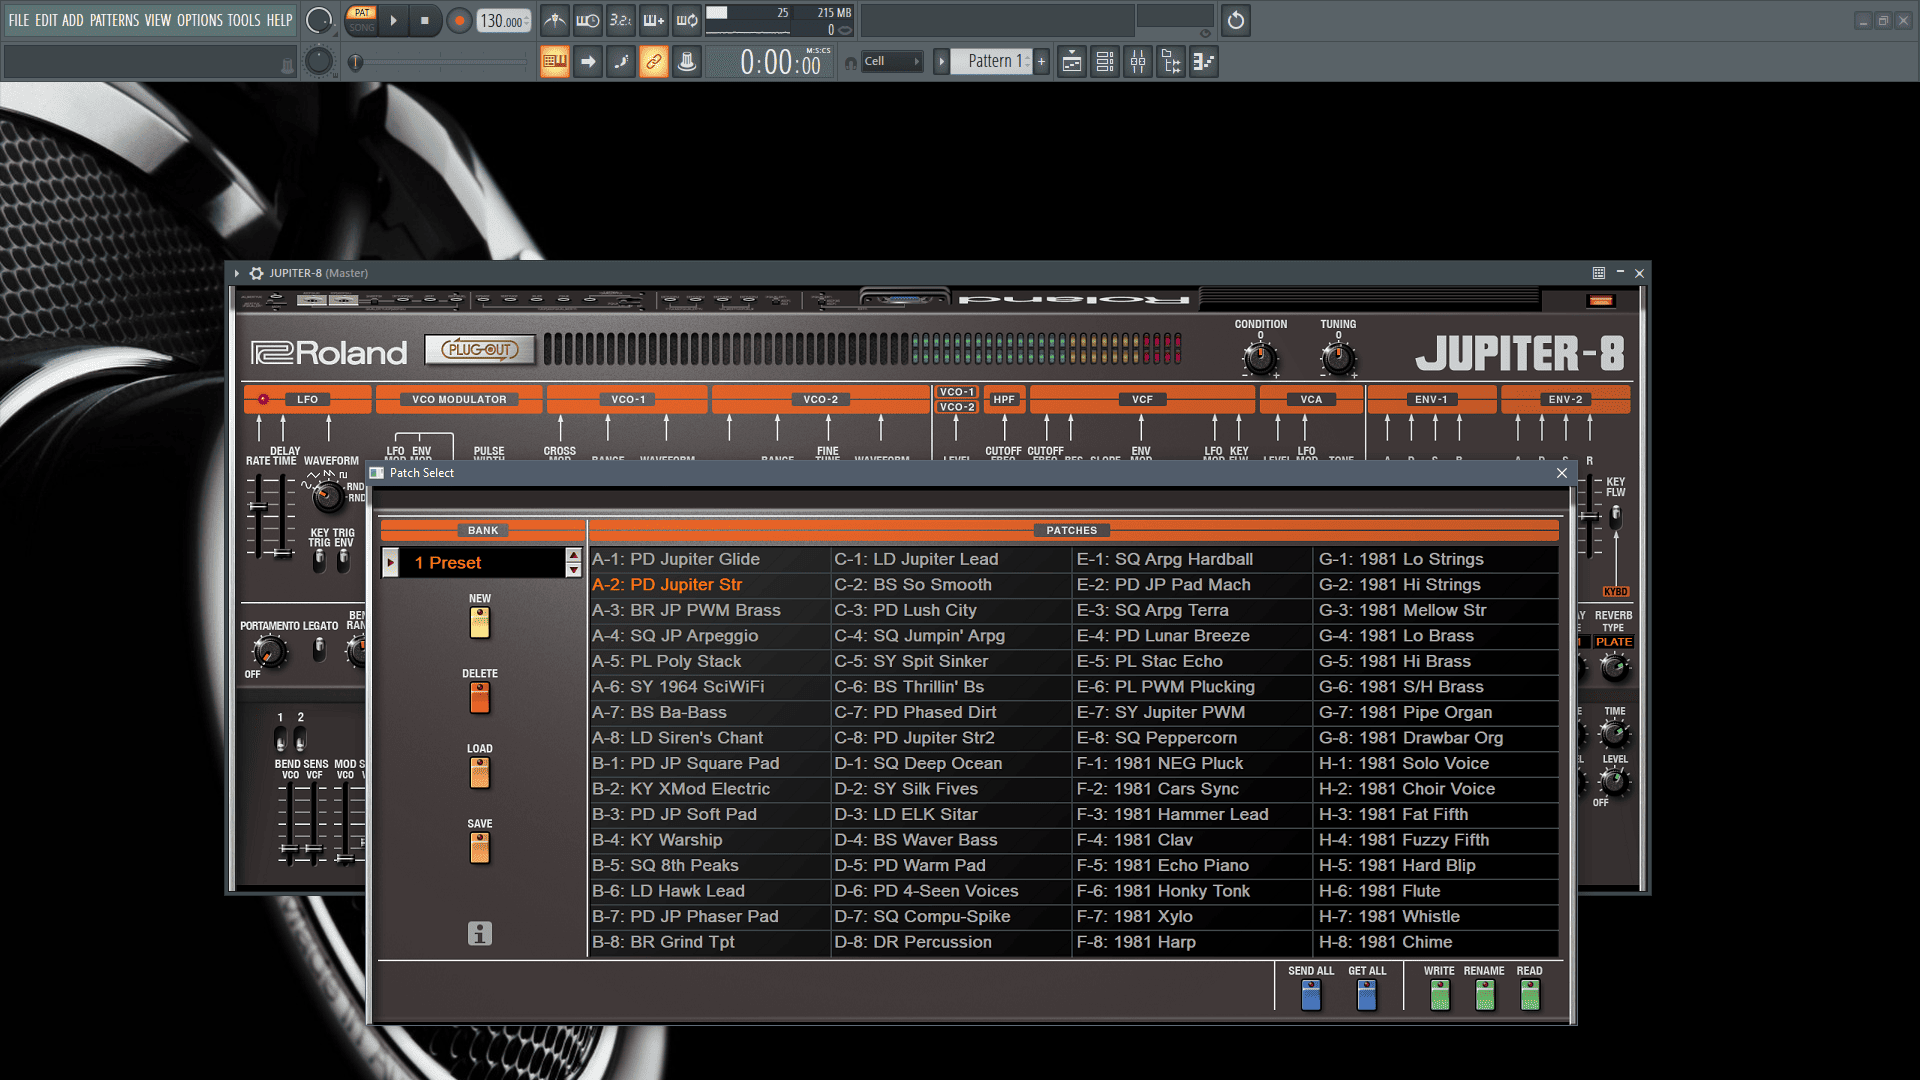The height and width of the screenshot is (1080, 1920).
Task: Toggle the multilink to controllers icon
Action: pos(654,62)
